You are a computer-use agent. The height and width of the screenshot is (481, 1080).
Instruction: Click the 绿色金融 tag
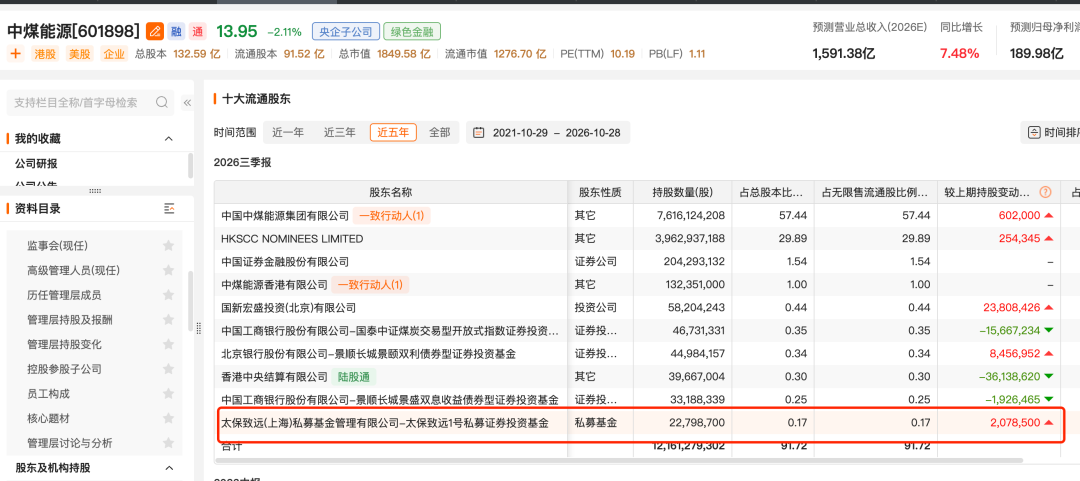(412, 32)
